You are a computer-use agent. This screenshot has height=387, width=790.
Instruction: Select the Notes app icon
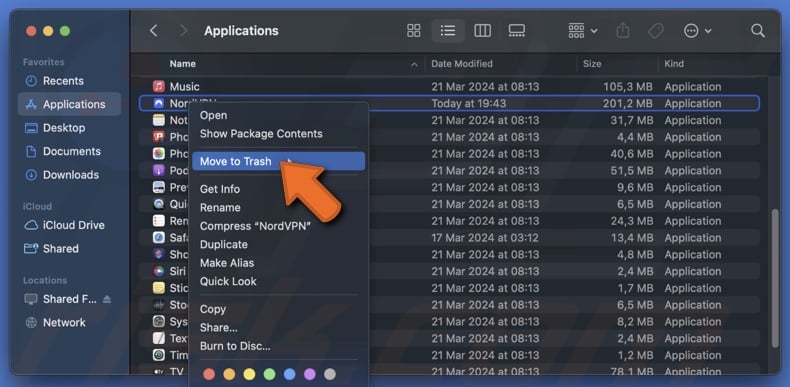point(159,120)
